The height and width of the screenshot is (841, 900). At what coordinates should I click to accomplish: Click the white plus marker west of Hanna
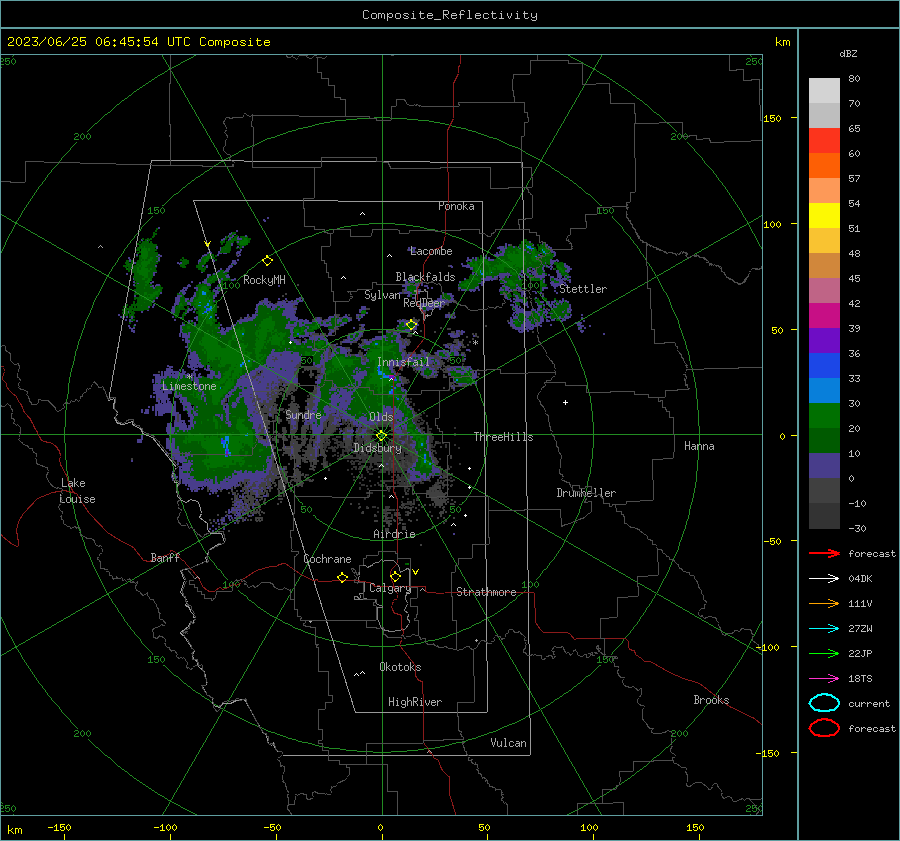(x=565, y=402)
